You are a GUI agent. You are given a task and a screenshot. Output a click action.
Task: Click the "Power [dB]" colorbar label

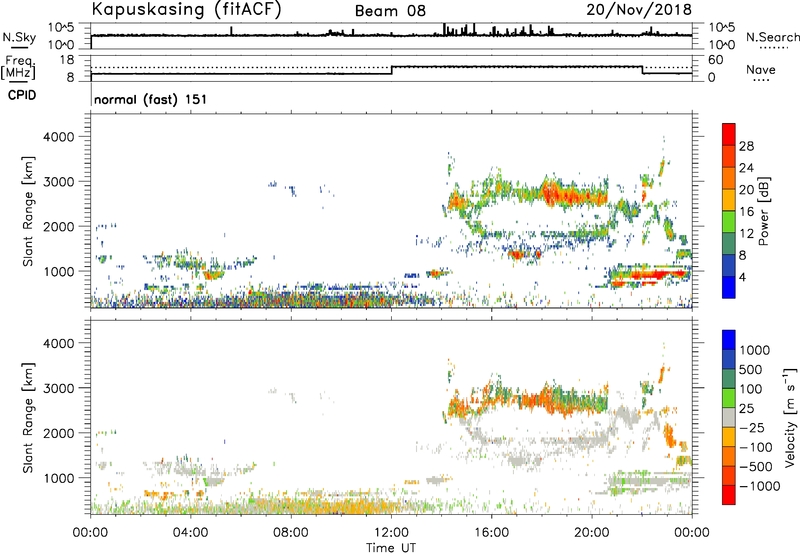tap(764, 211)
